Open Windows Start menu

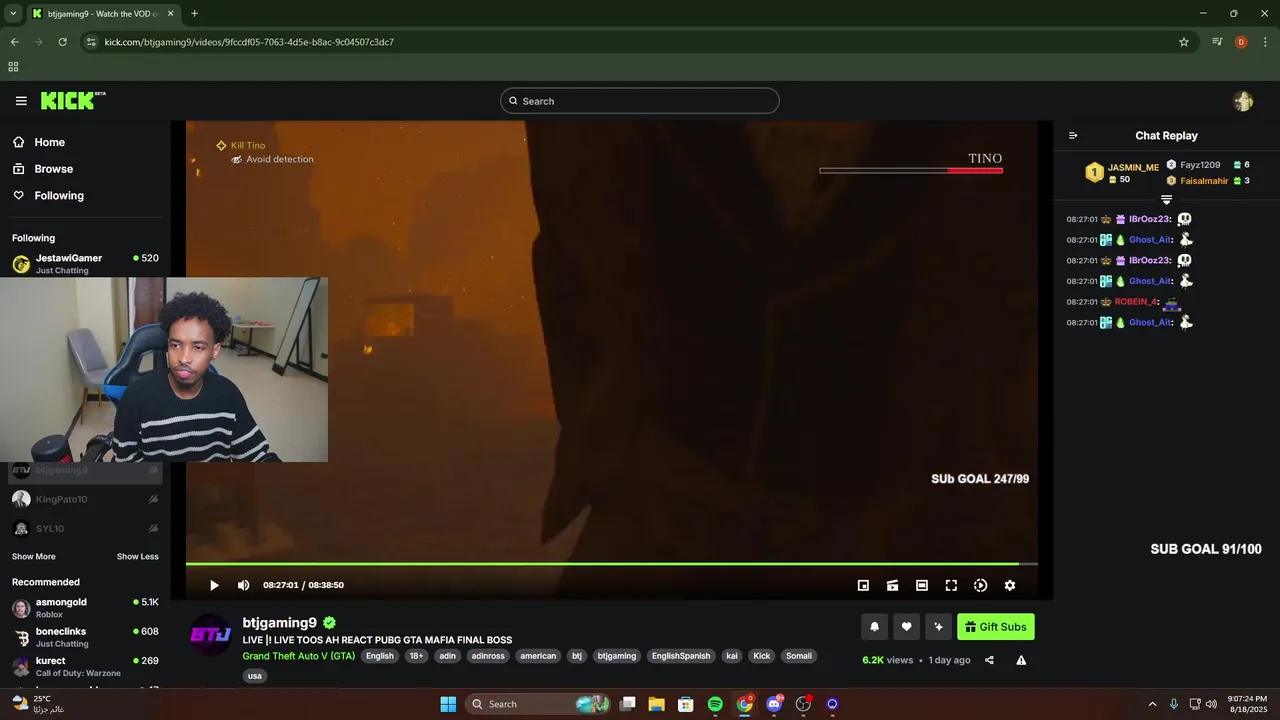[x=448, y=704]
